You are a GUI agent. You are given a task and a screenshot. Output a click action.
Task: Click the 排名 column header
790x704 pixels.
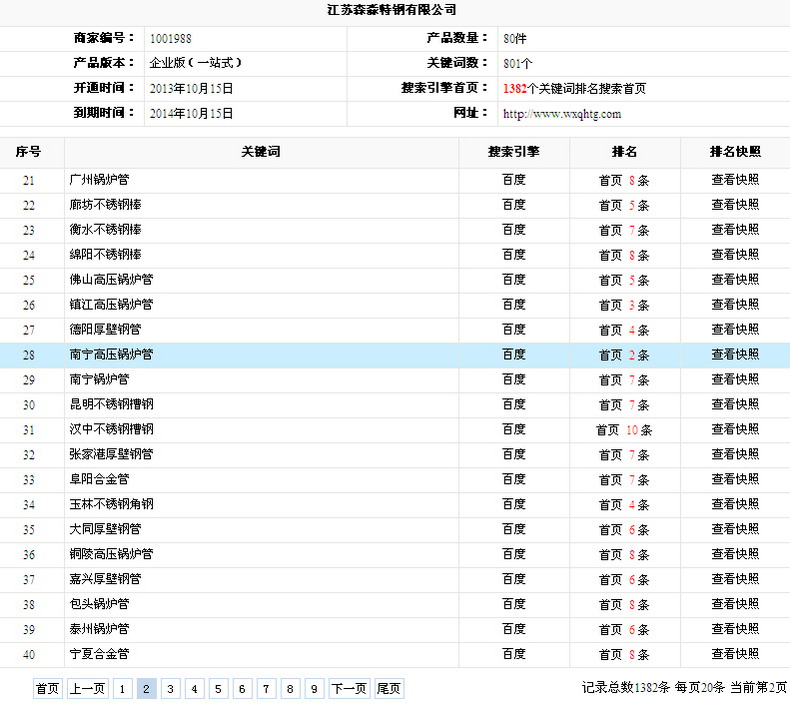click(625, 152)
